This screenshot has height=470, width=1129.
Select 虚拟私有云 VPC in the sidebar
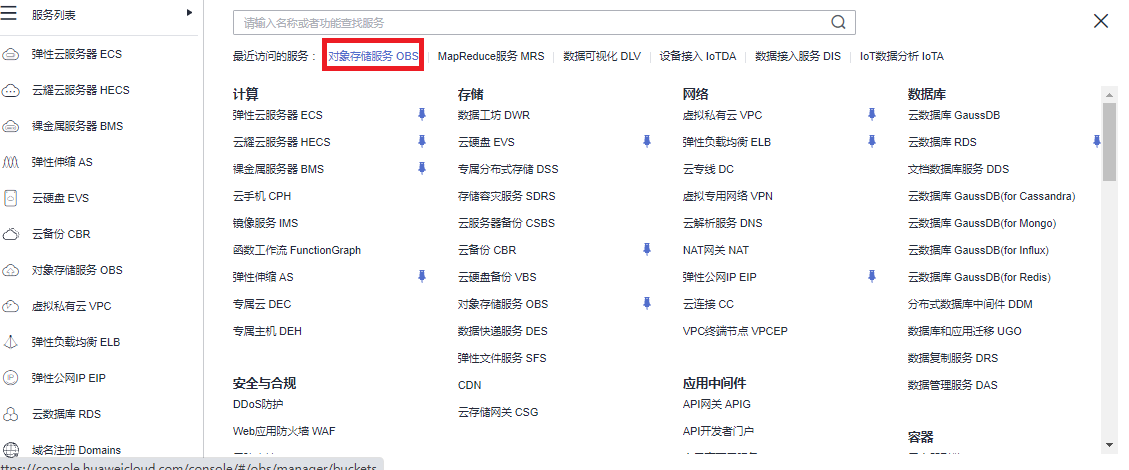tap(72, 307)
